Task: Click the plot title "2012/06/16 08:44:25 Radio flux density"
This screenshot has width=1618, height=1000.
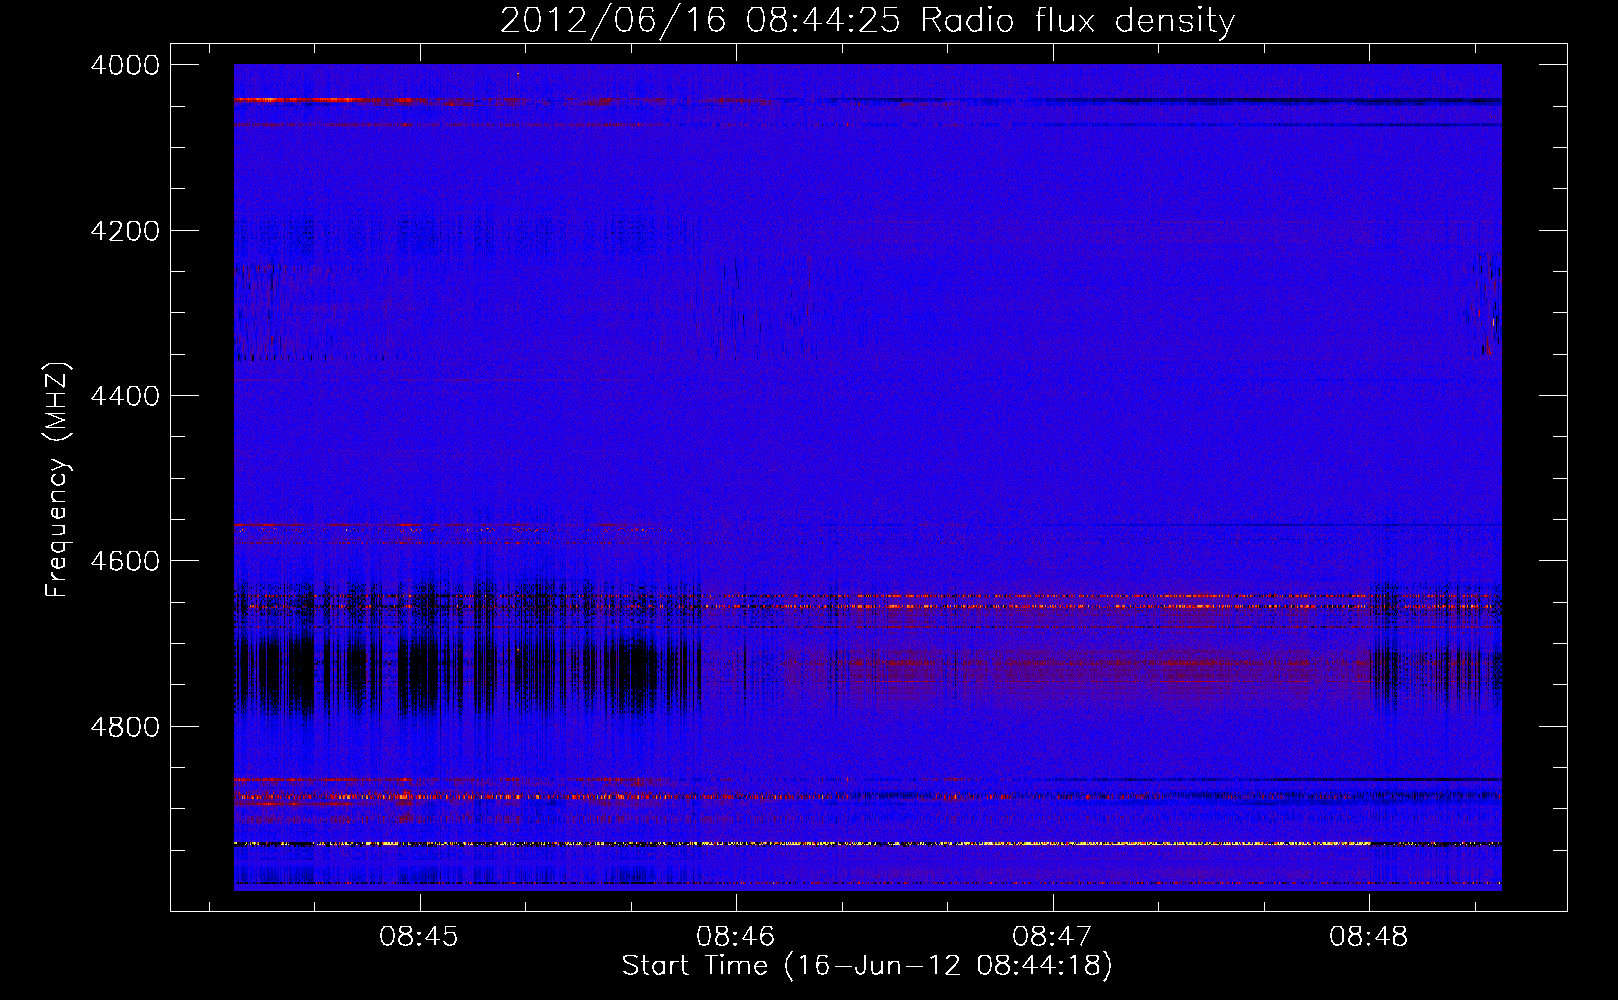Action: click(x=867, y=21)
